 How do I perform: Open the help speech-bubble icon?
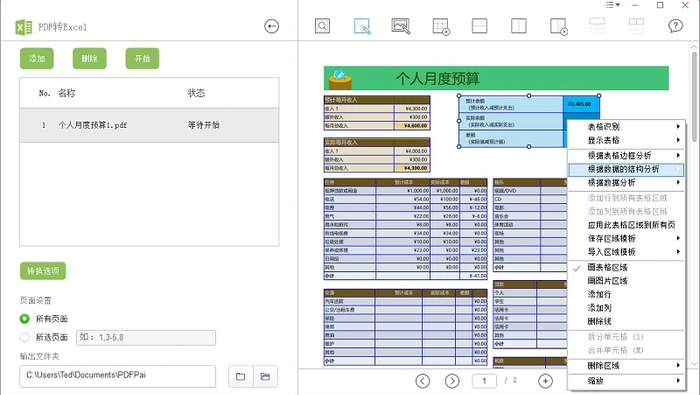675,26
